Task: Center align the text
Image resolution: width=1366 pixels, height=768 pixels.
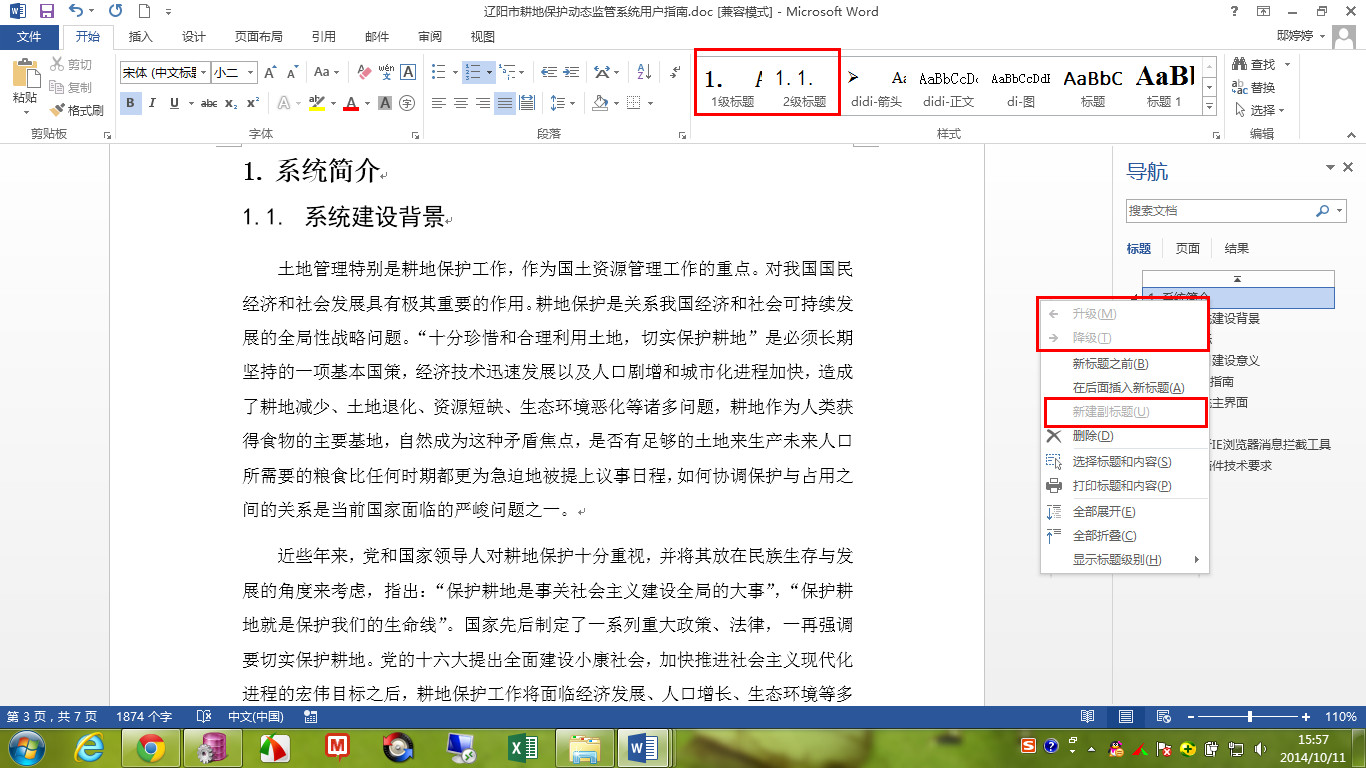Action: tap(460, 103)
